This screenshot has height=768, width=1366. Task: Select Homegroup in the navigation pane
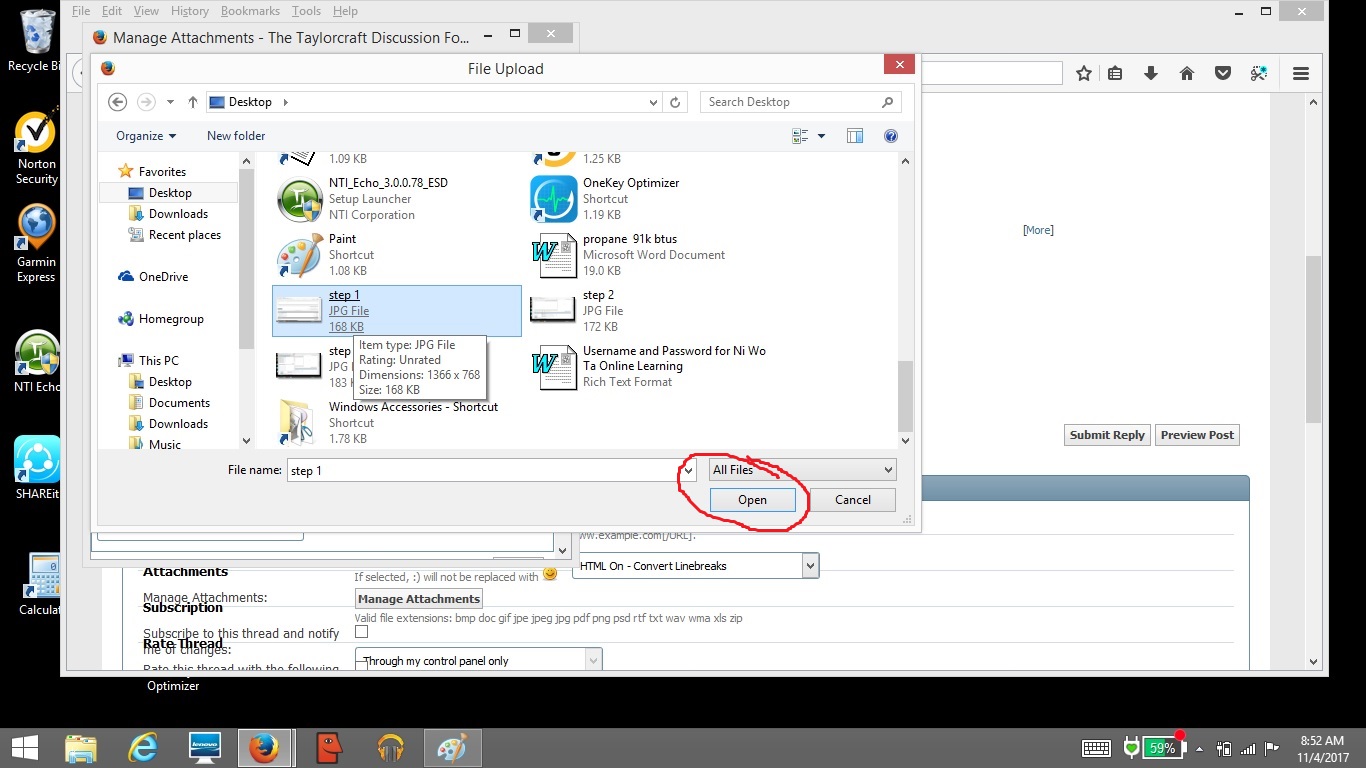pos(171,319)
